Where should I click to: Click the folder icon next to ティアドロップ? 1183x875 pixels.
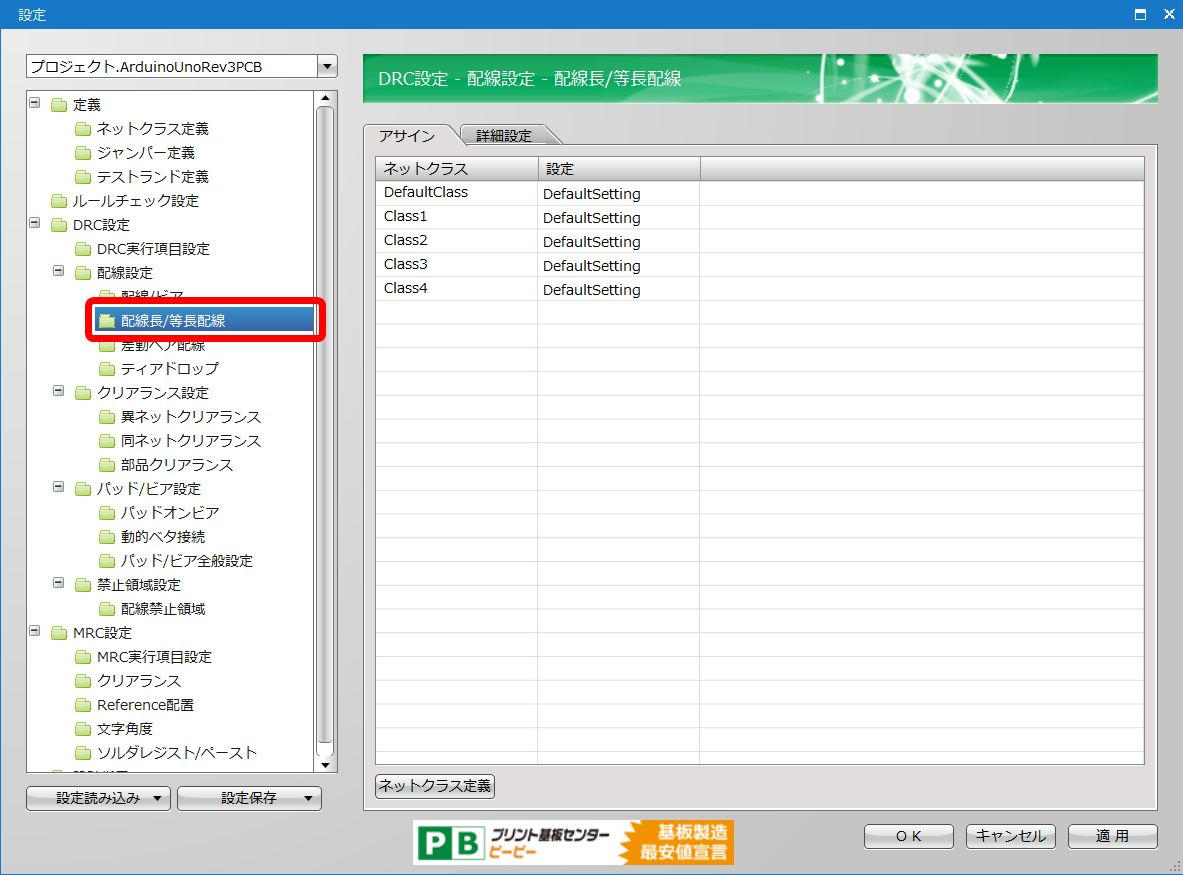click(106, 369)
